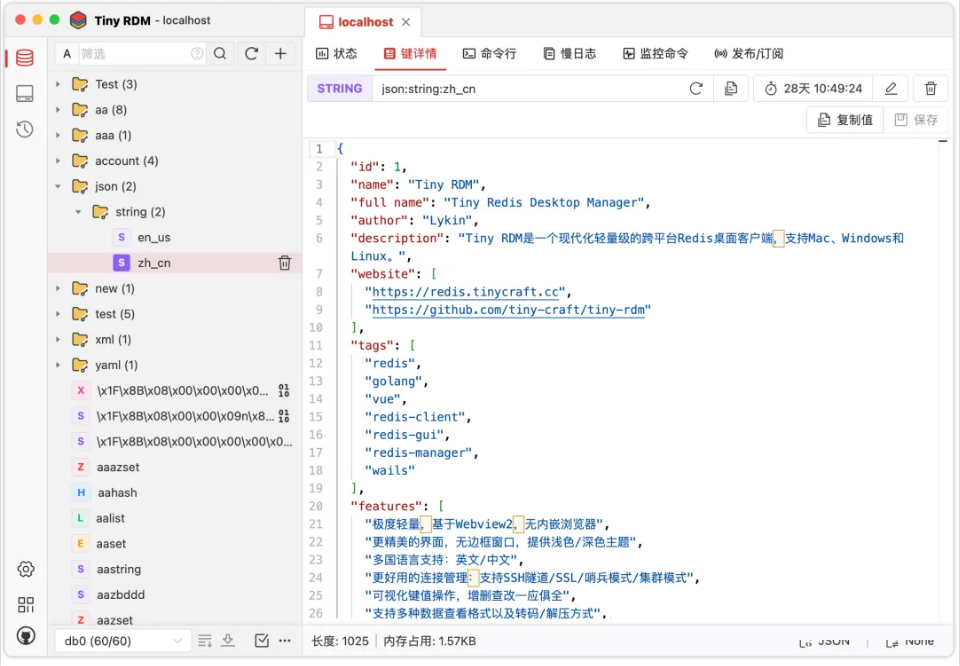This screenshot has width=960, height=666.
Task: Delete the zh_cn key using trash icon
Action: coord(285,263)
